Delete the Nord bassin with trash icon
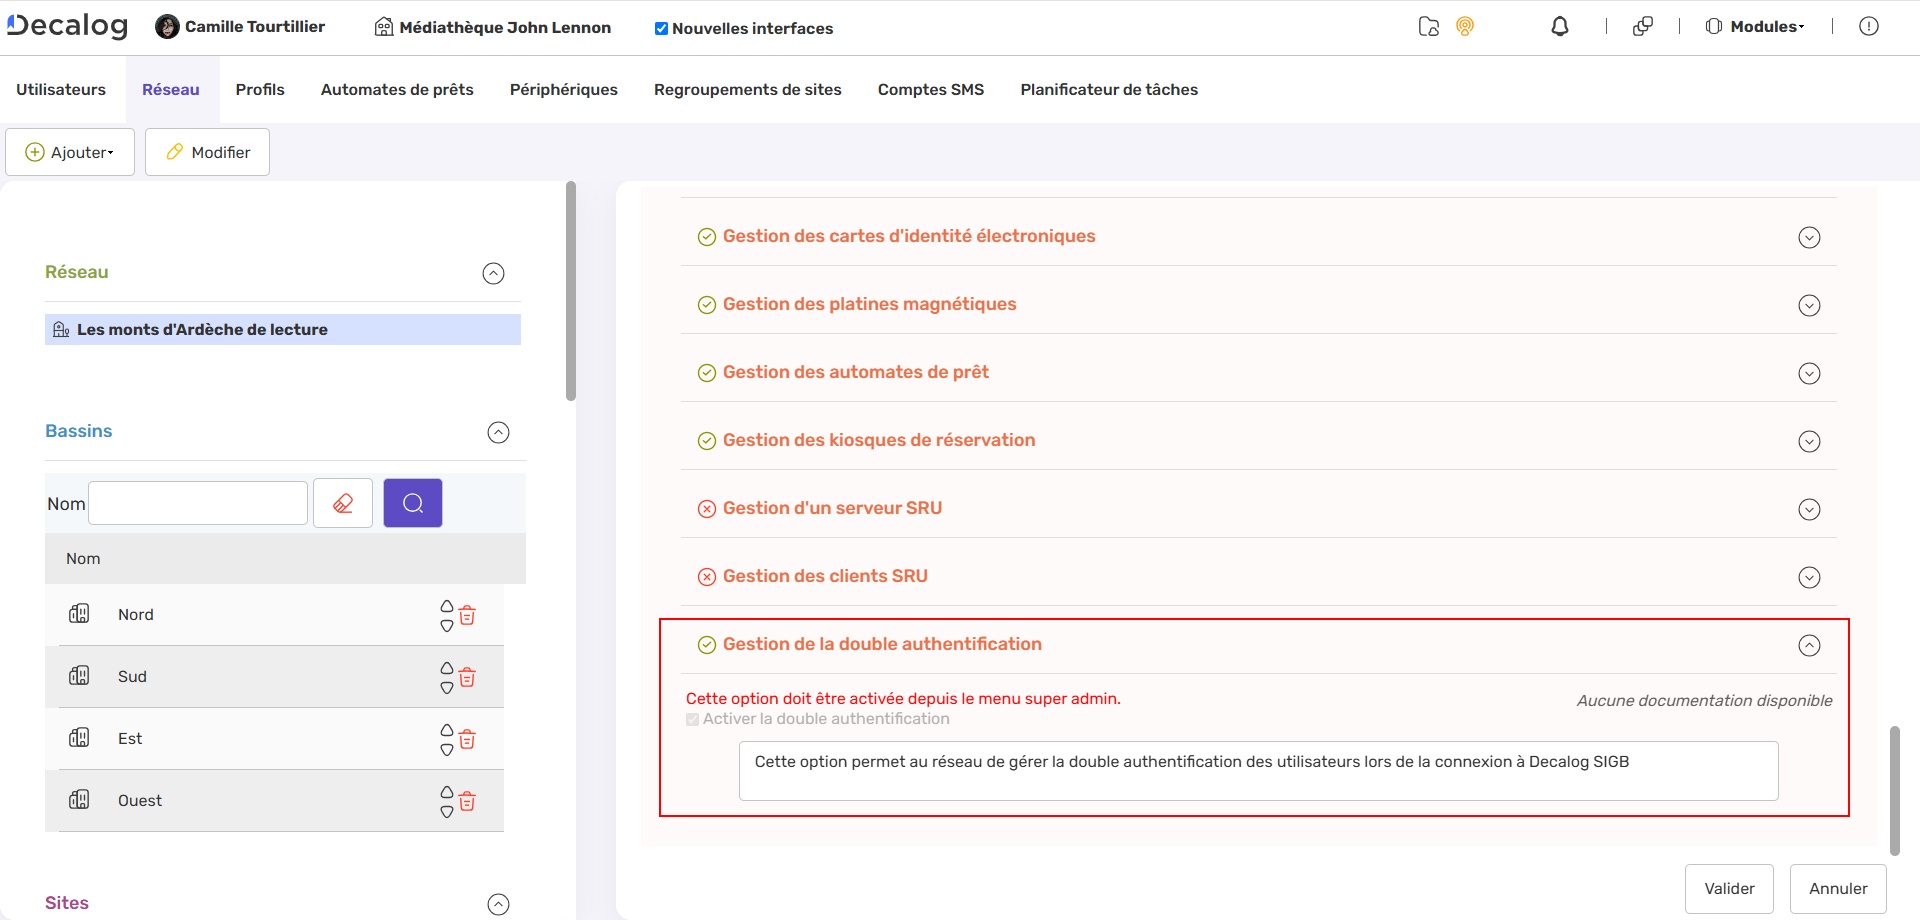Screen dimensions: 1920x920 [467, 616]
